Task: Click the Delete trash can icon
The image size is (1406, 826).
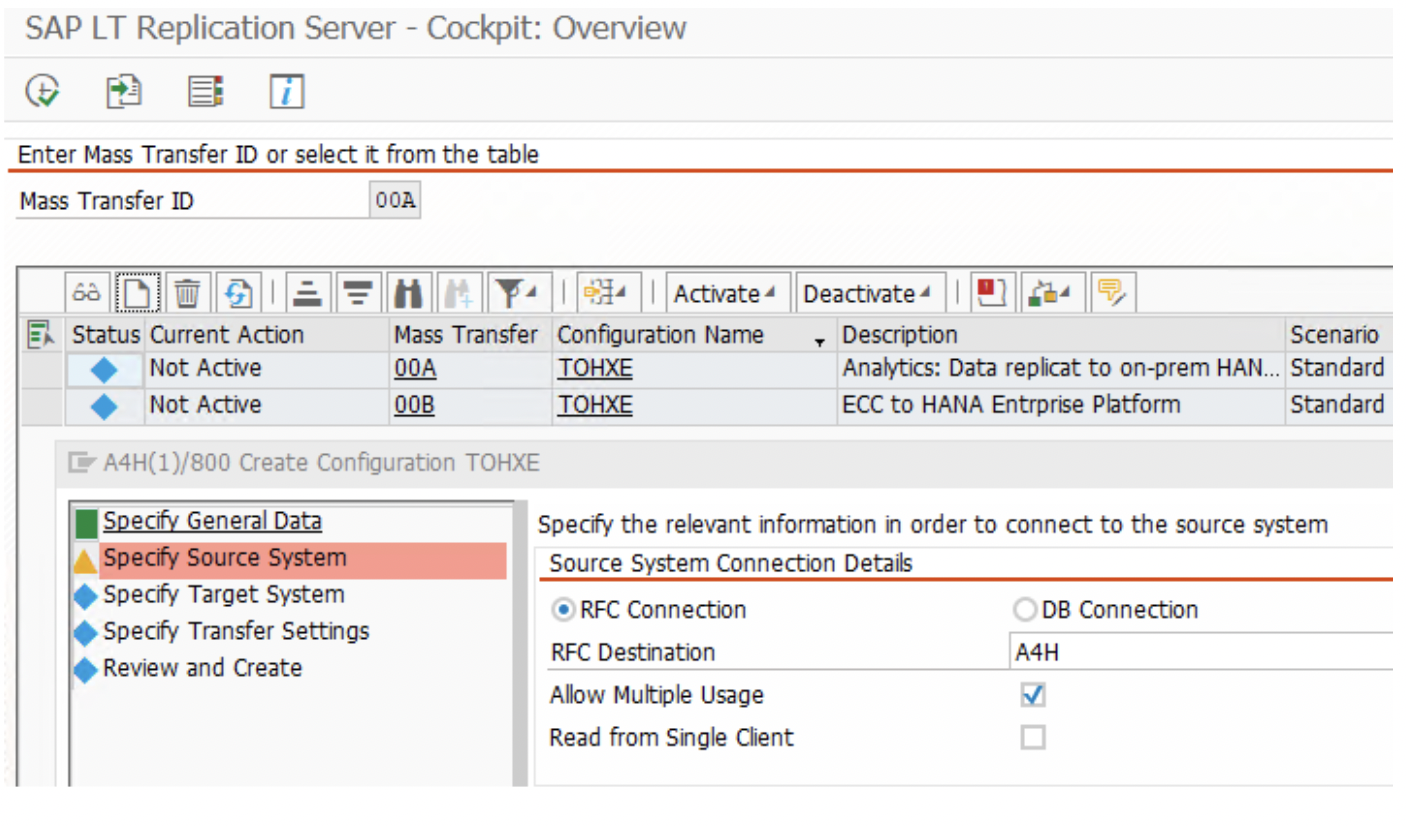Action: 187,293
